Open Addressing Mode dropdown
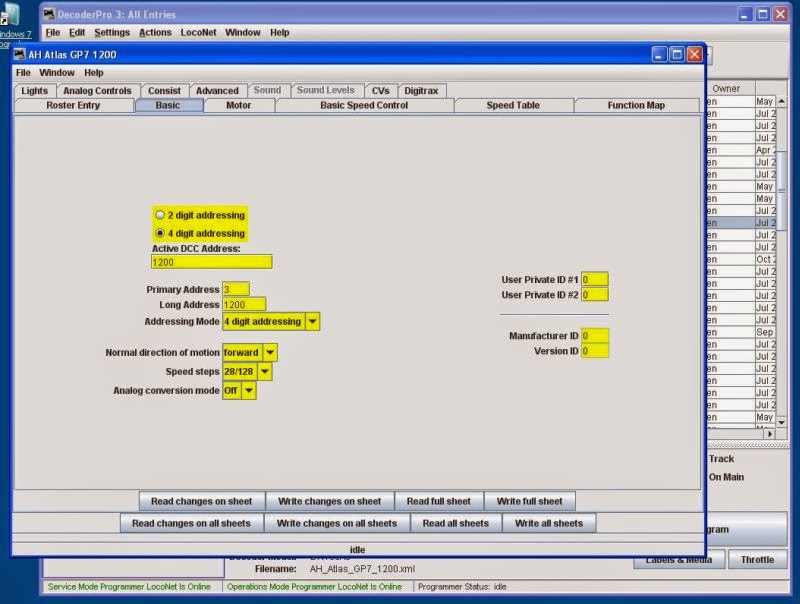 pyautogui.click(x=312, y=321)
